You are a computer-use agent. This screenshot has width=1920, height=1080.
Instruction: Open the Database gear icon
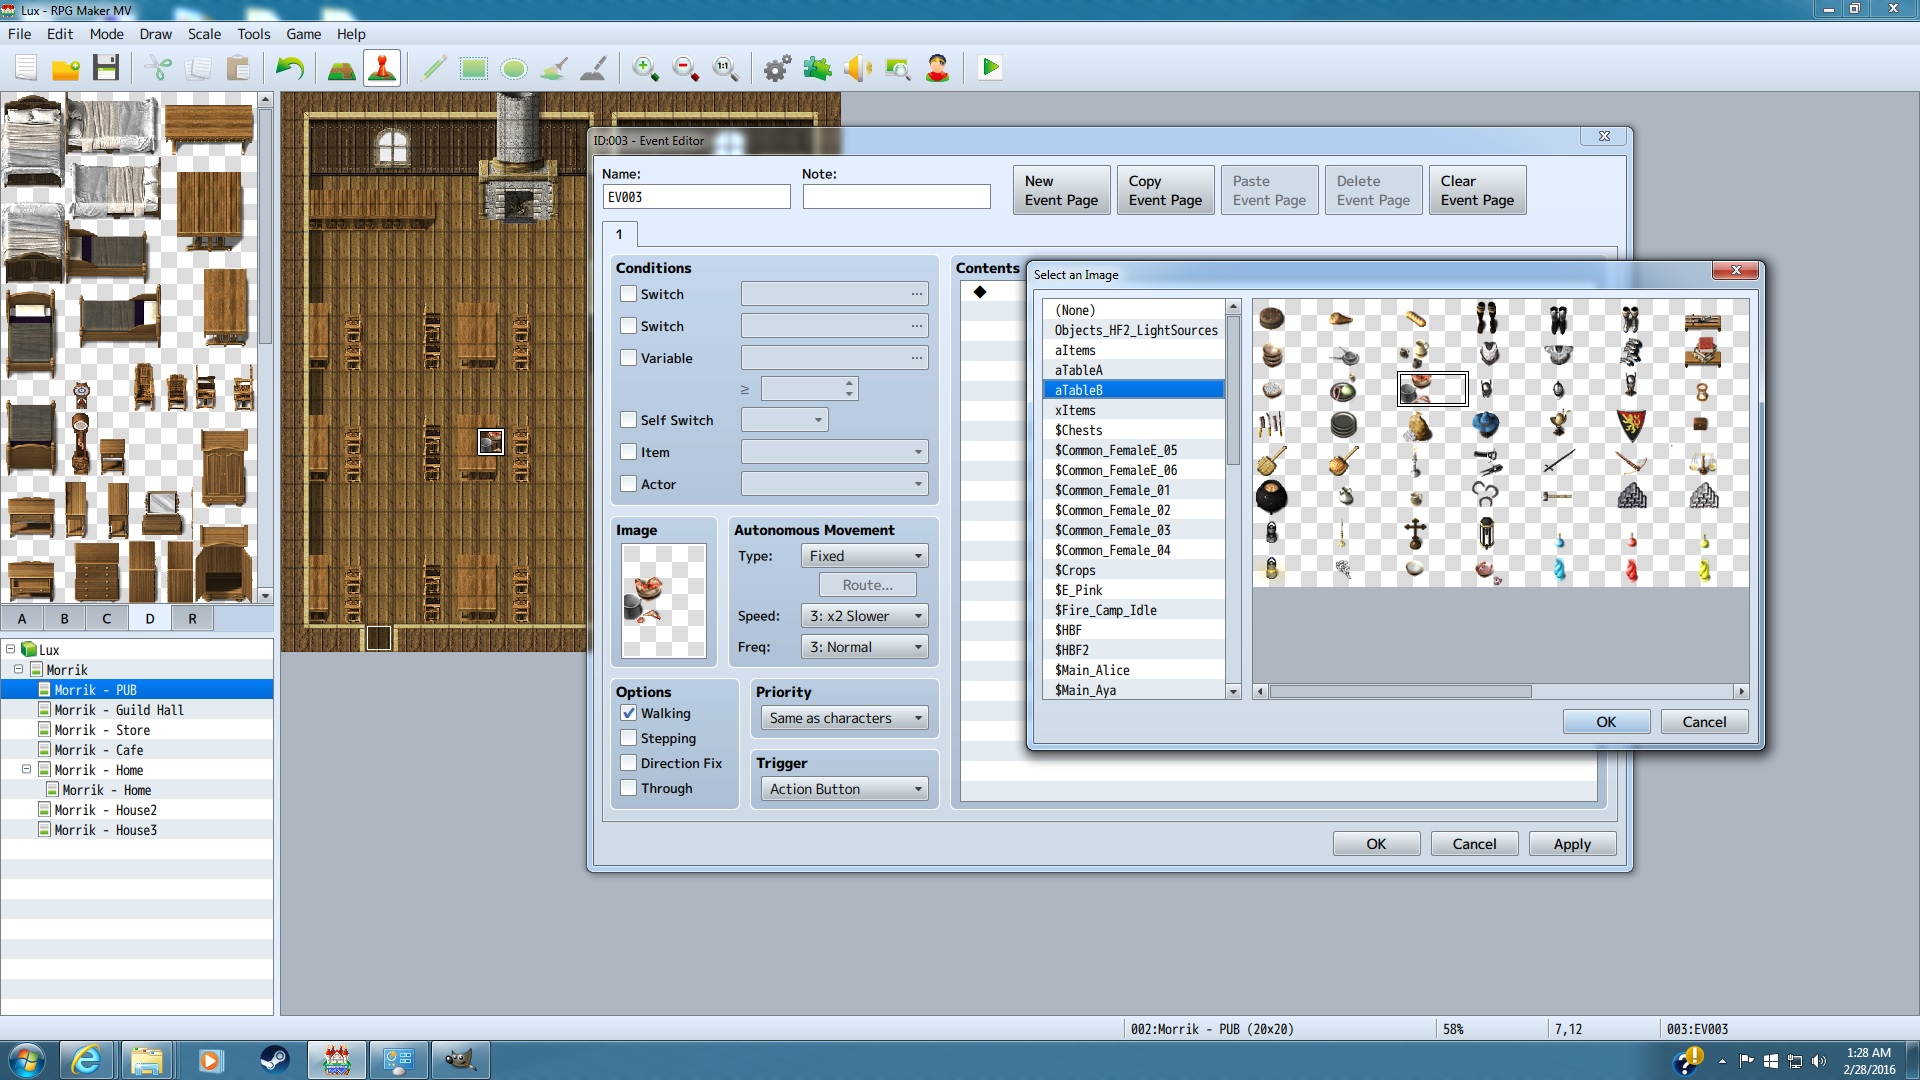tap(777, 68)
